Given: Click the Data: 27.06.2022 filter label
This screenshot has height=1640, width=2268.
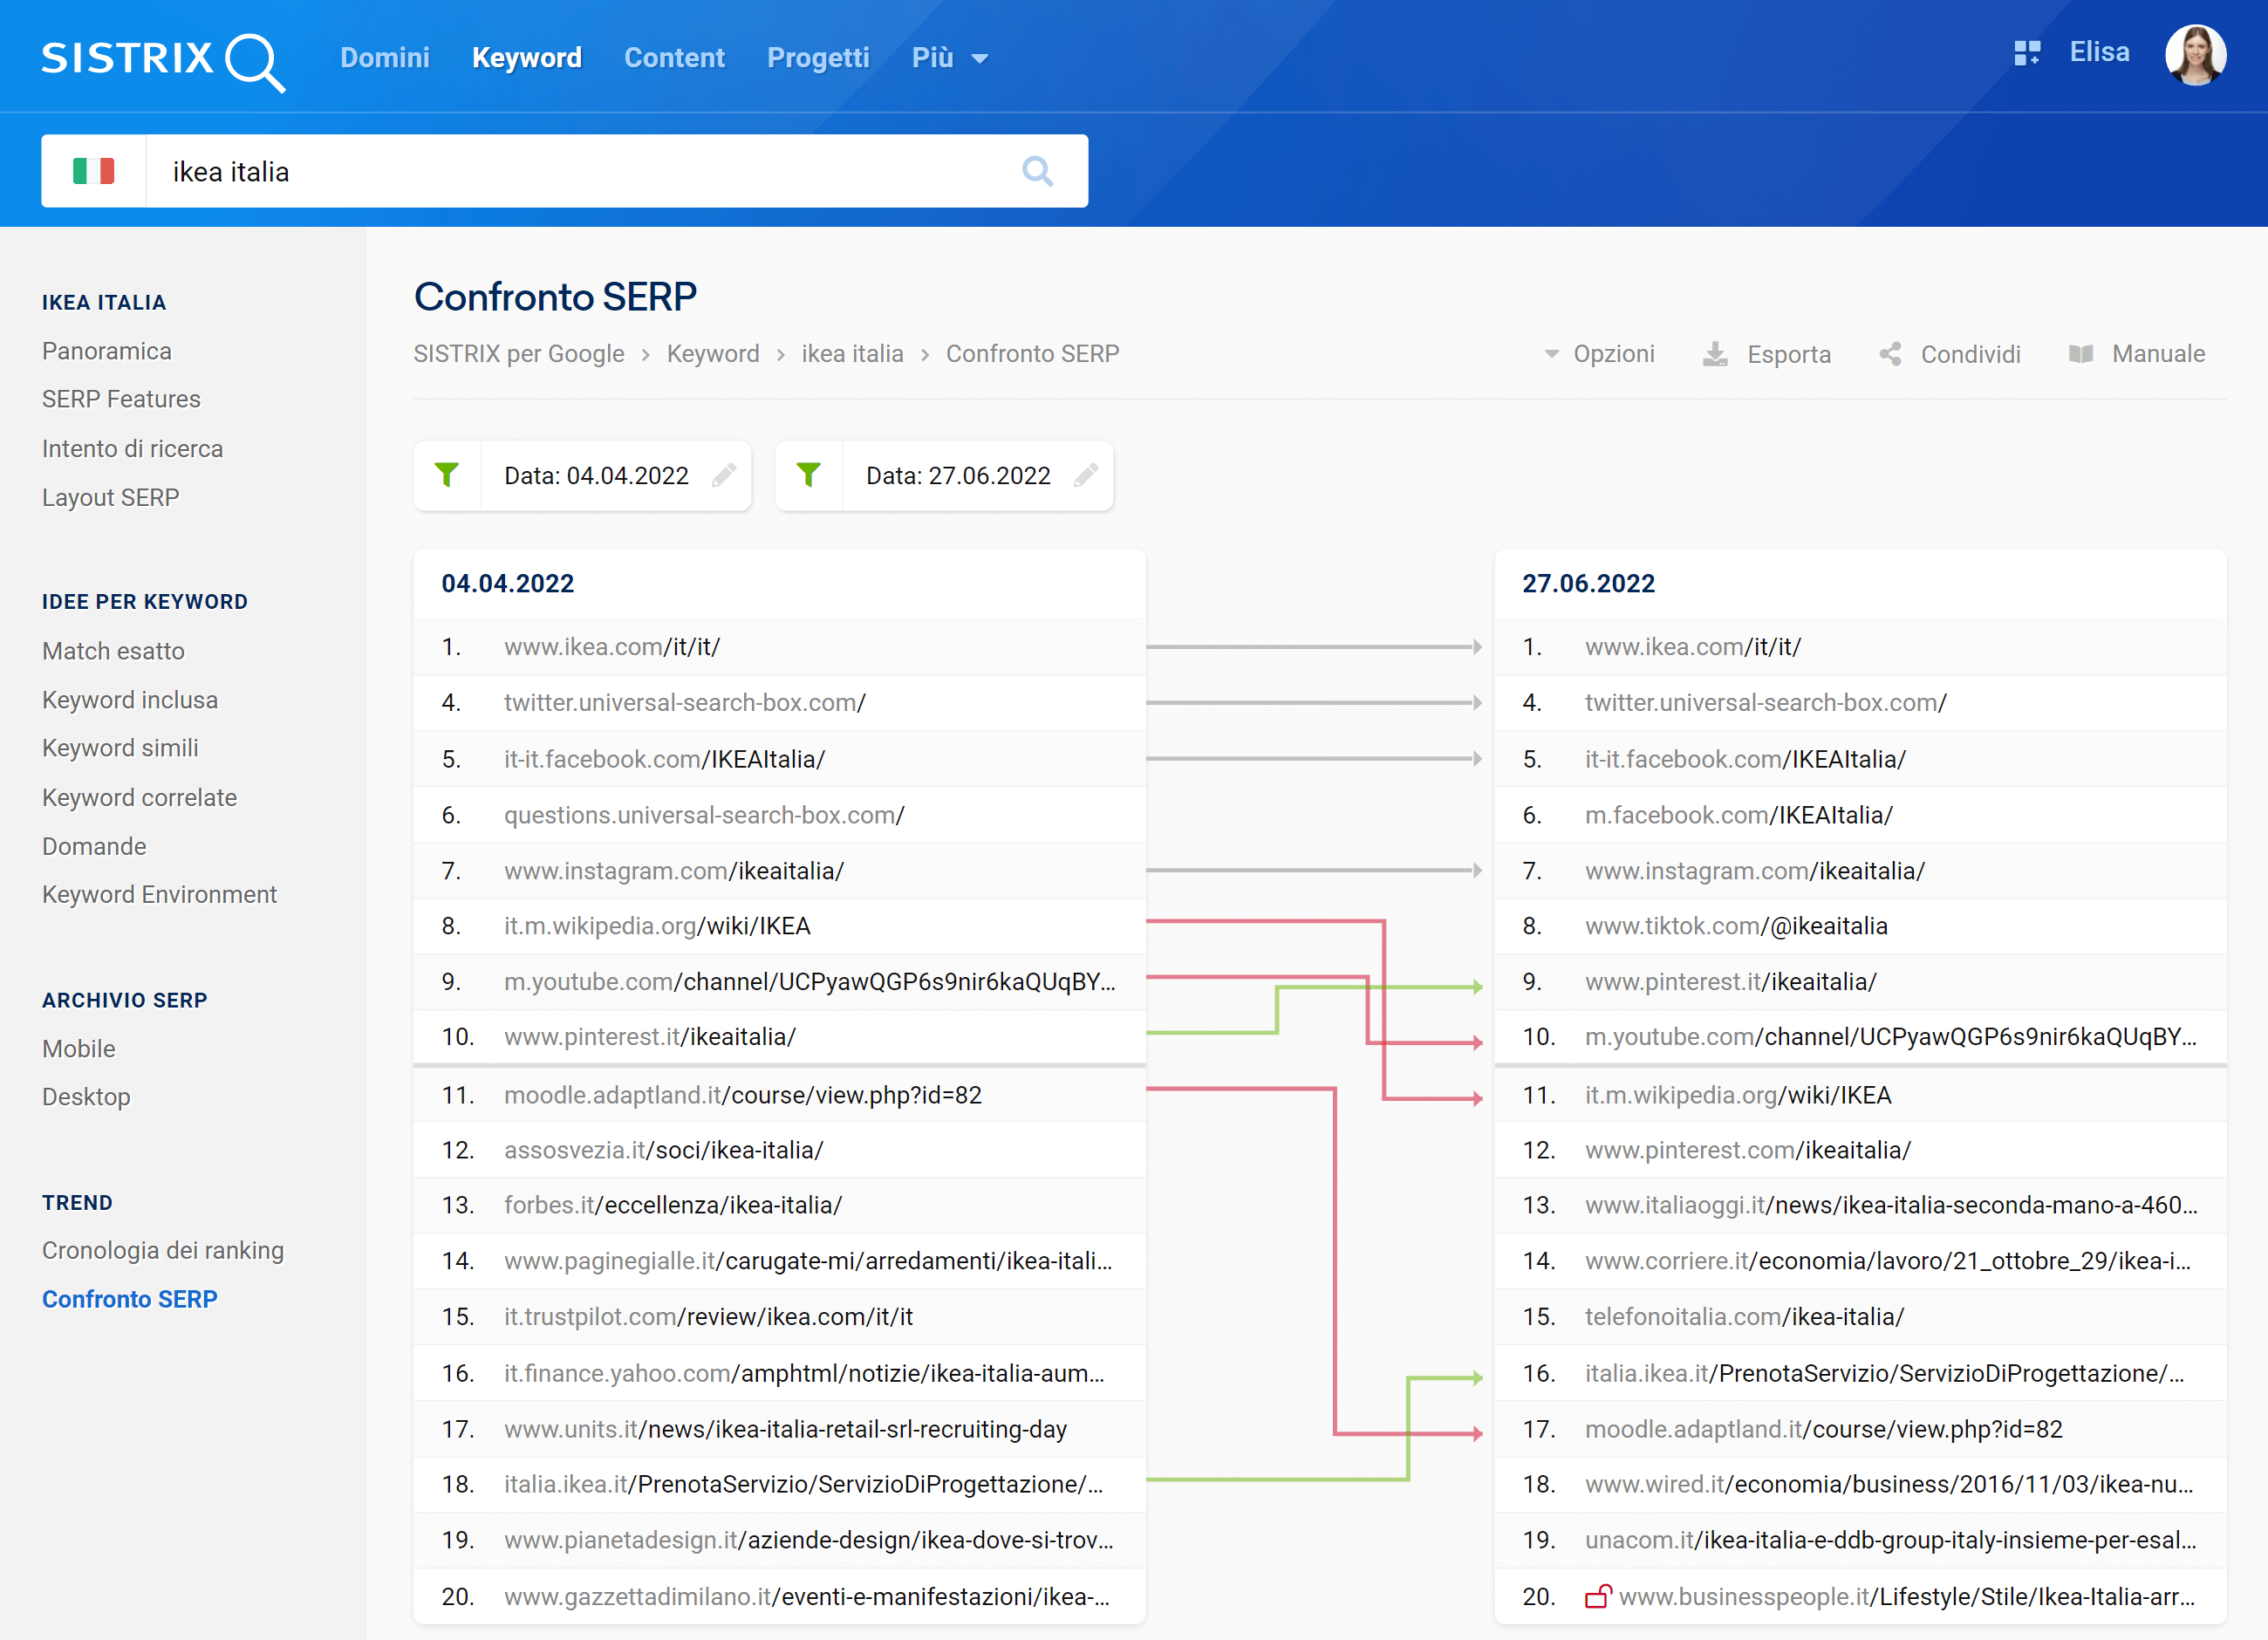Looking at the screenshot, I should [x=958, y=475].
